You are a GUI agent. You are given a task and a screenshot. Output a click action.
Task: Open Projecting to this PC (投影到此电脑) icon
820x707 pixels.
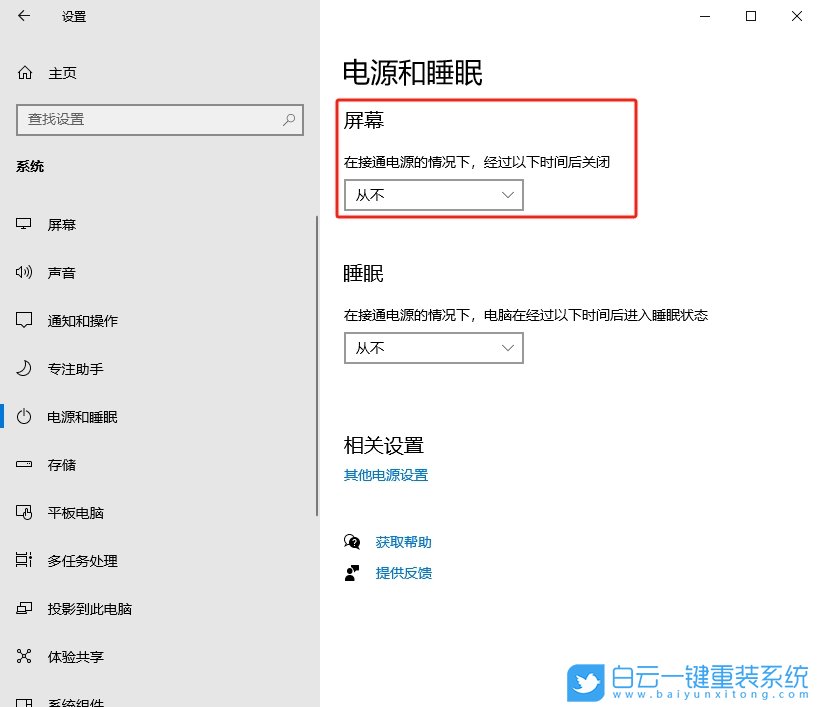tap(23, 609)
